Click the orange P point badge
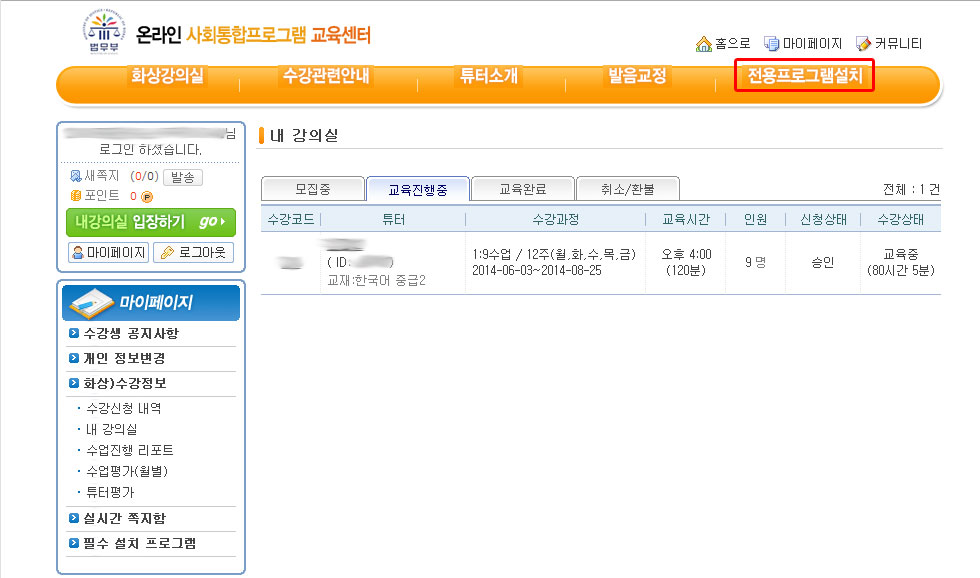The height and width of the screenshot is (578, 980). [x=147, y=196]
